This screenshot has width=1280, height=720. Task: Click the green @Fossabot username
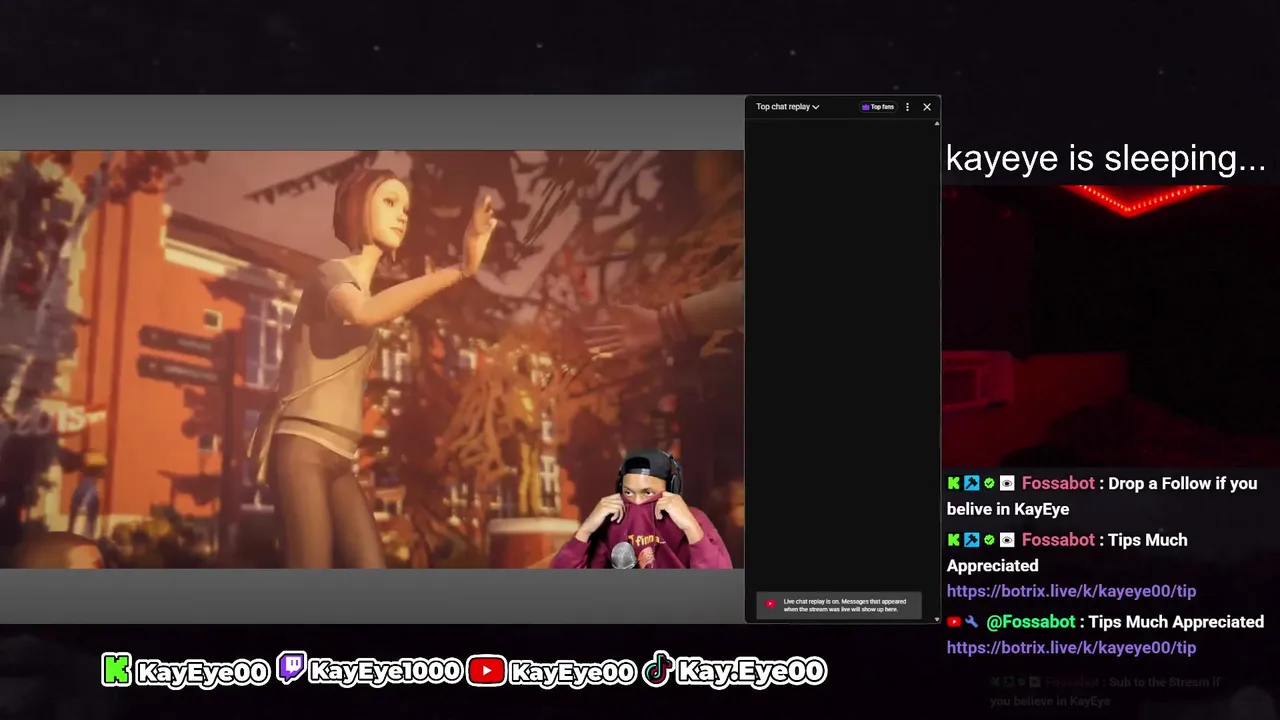(x=1031, y=621)
